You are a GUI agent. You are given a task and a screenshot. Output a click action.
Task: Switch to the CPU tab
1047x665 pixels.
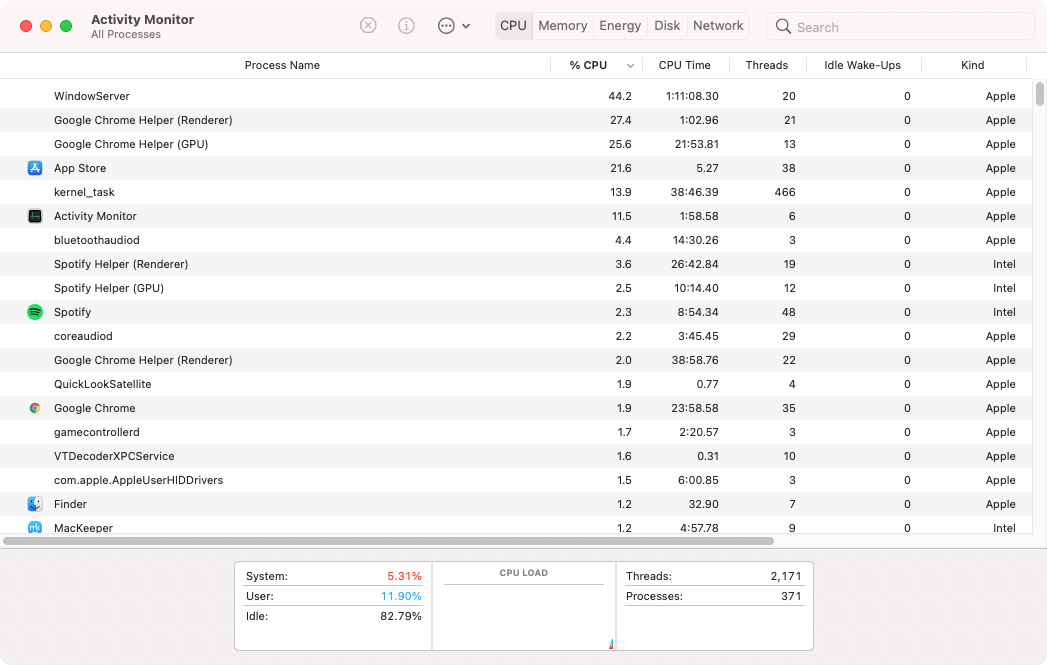click(513, 25)
